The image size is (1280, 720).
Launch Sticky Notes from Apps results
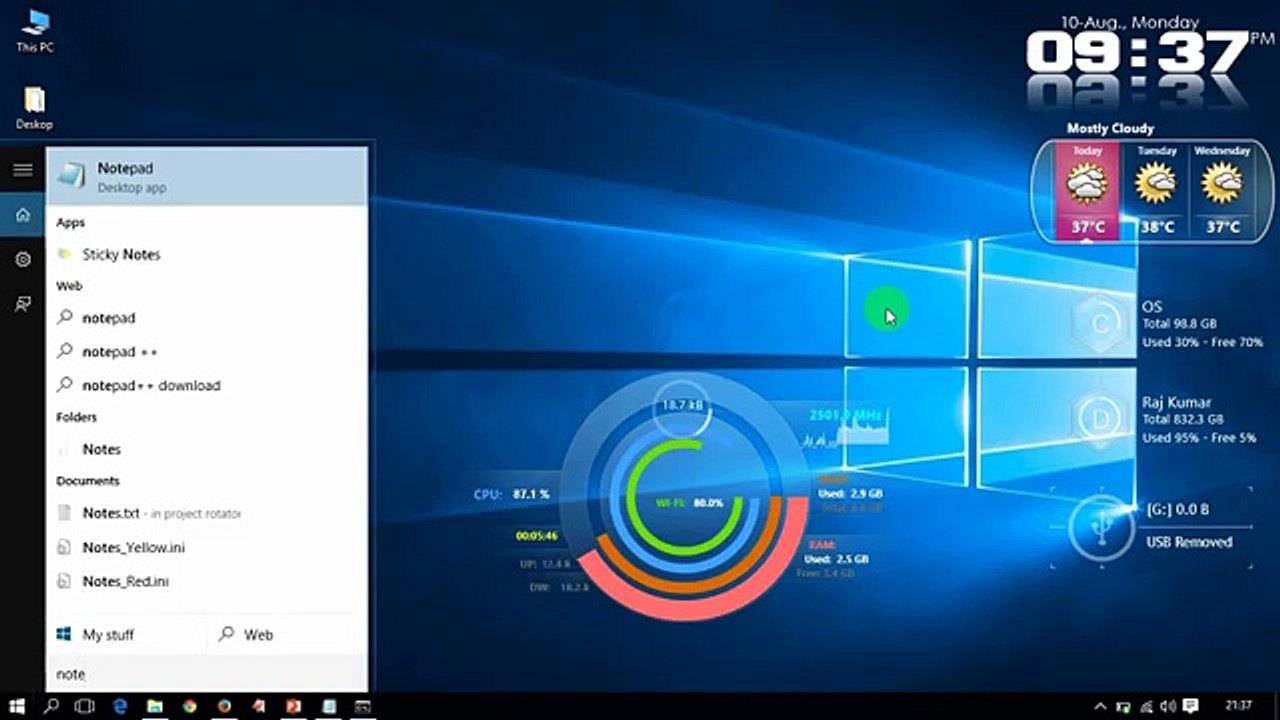click(x=207, y=254)
